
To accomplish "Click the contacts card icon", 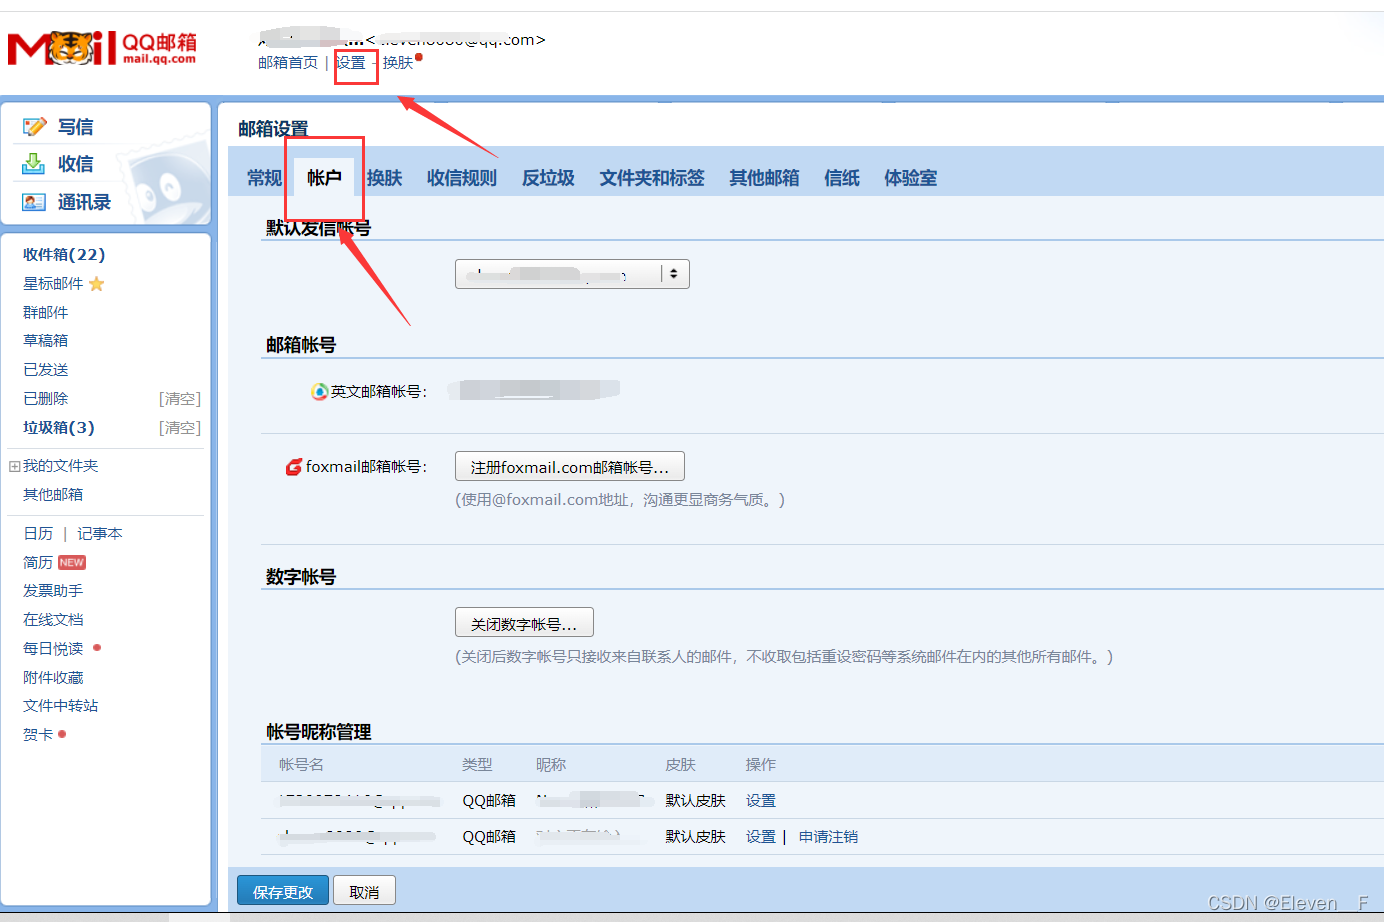I will (x=34, y=202).
